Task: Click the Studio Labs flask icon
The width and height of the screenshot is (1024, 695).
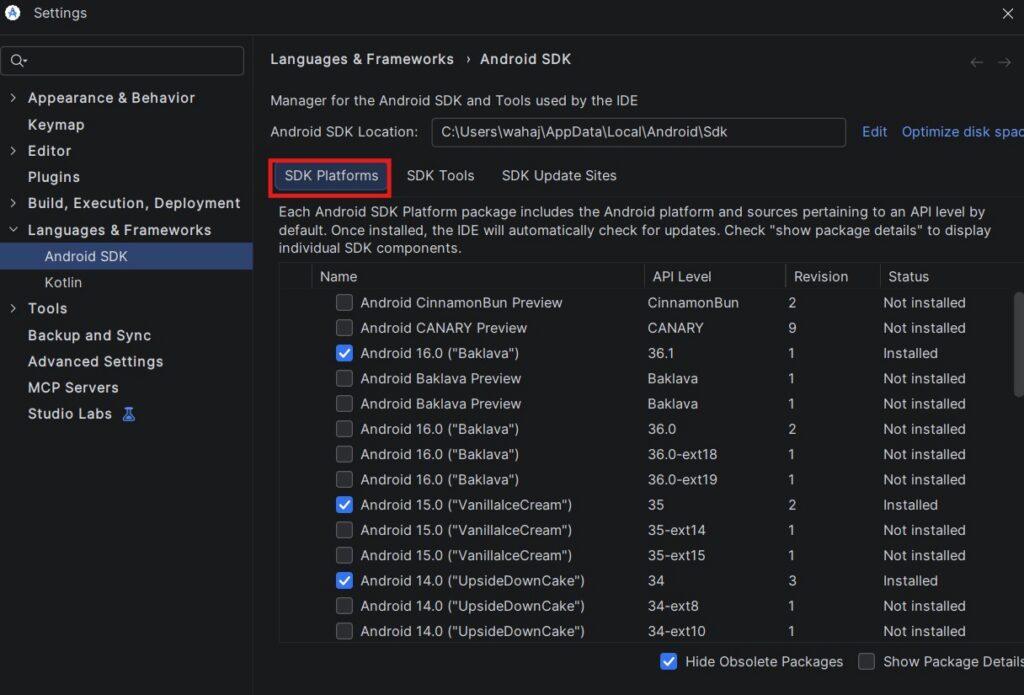Action: click(x=128, y=414)
